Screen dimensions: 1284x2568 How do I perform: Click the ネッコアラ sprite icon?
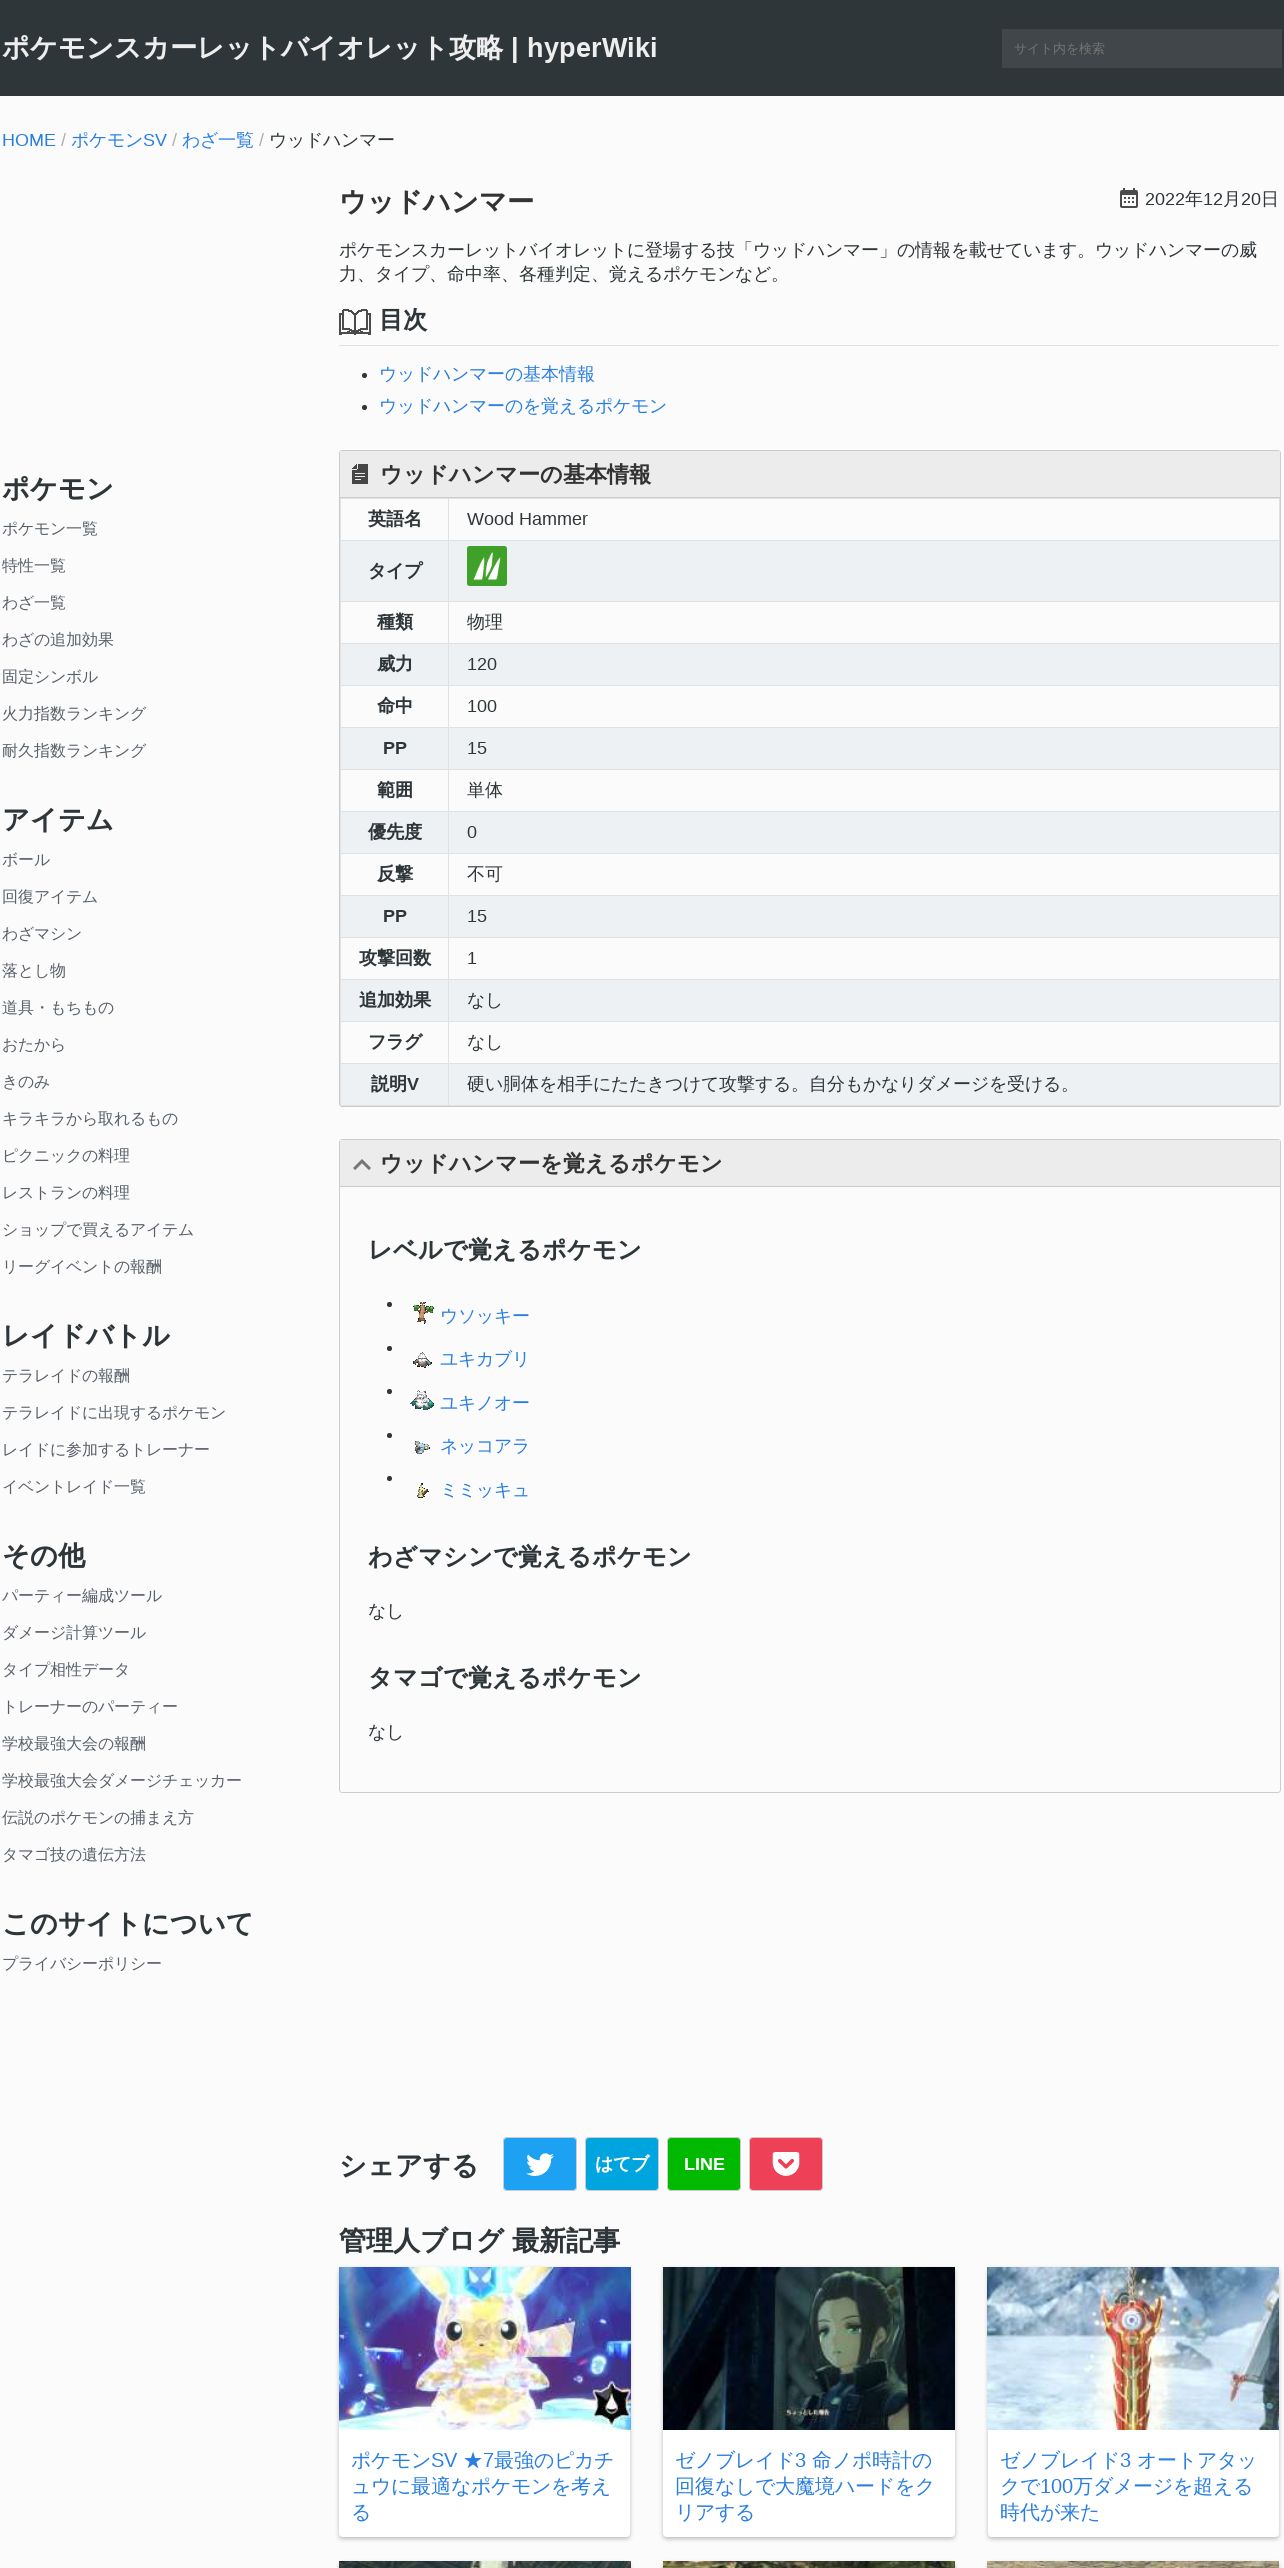click(423, 1447)
